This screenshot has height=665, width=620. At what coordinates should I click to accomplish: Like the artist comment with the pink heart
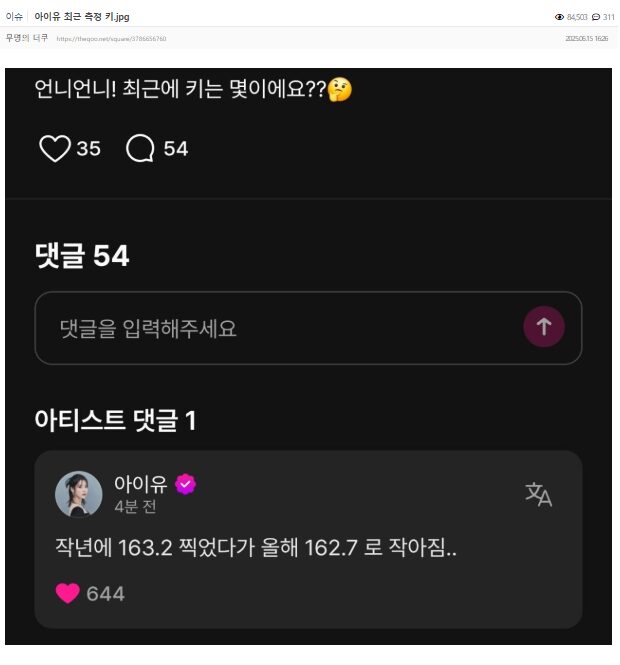67,594
